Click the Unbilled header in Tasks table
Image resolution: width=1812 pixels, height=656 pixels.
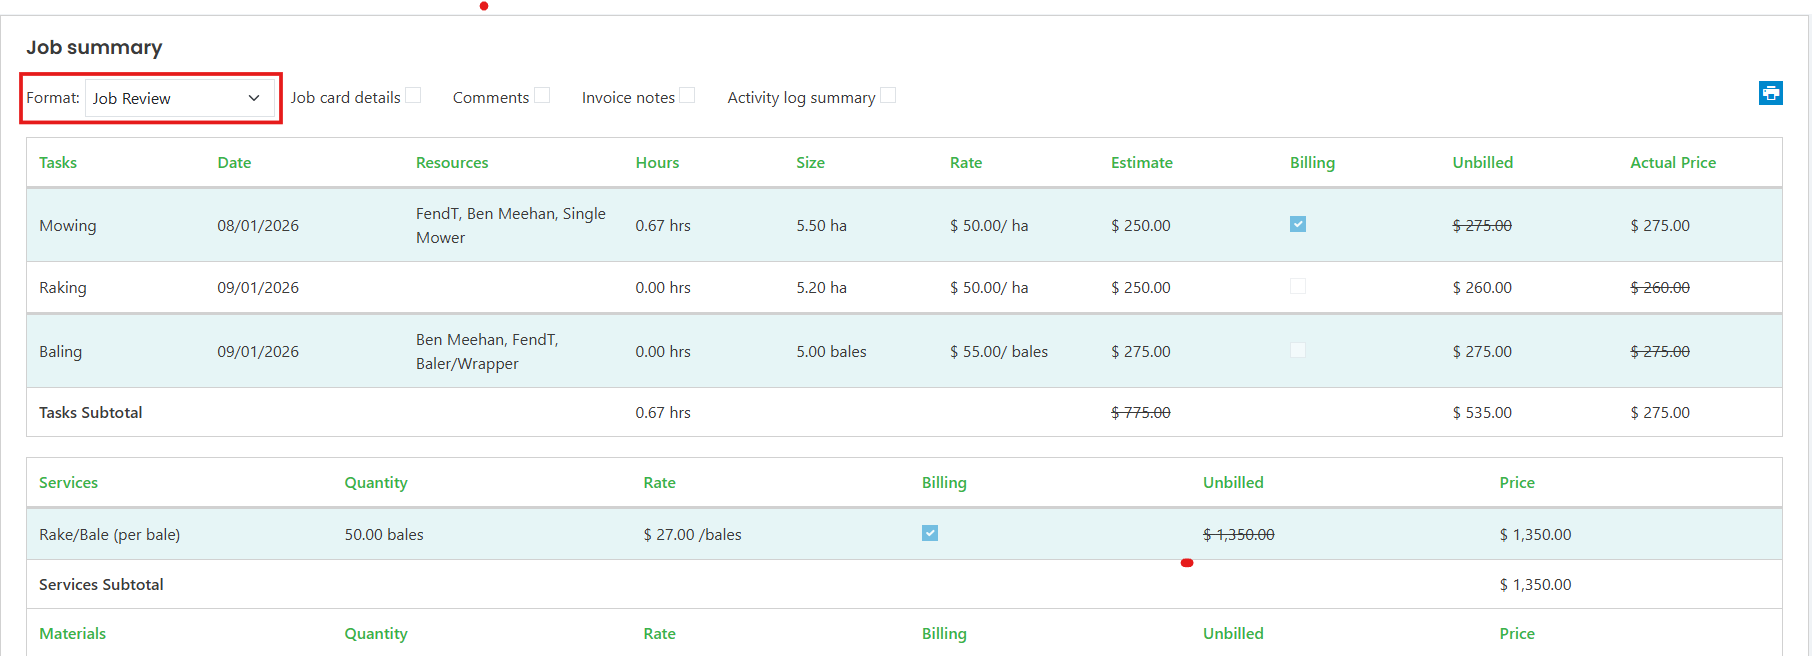pyautogui.click(x=1483, y=162)
